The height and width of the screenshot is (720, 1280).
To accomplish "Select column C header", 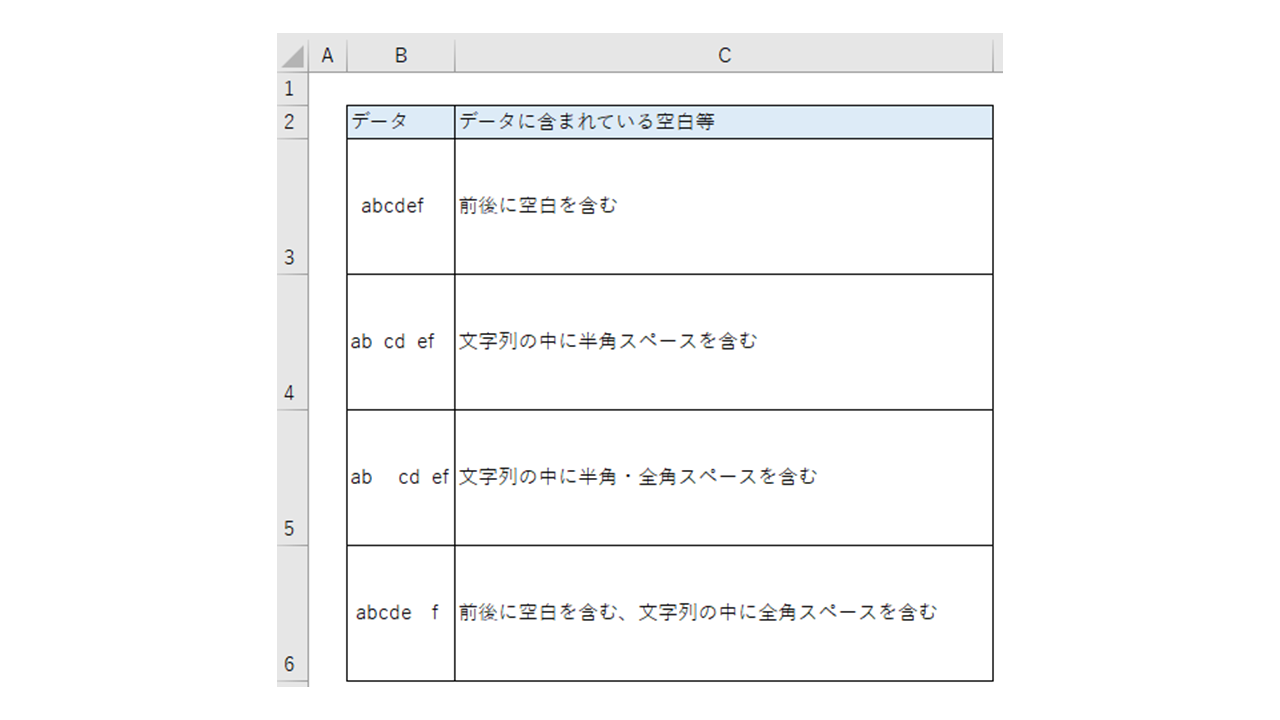I will 725,56.
